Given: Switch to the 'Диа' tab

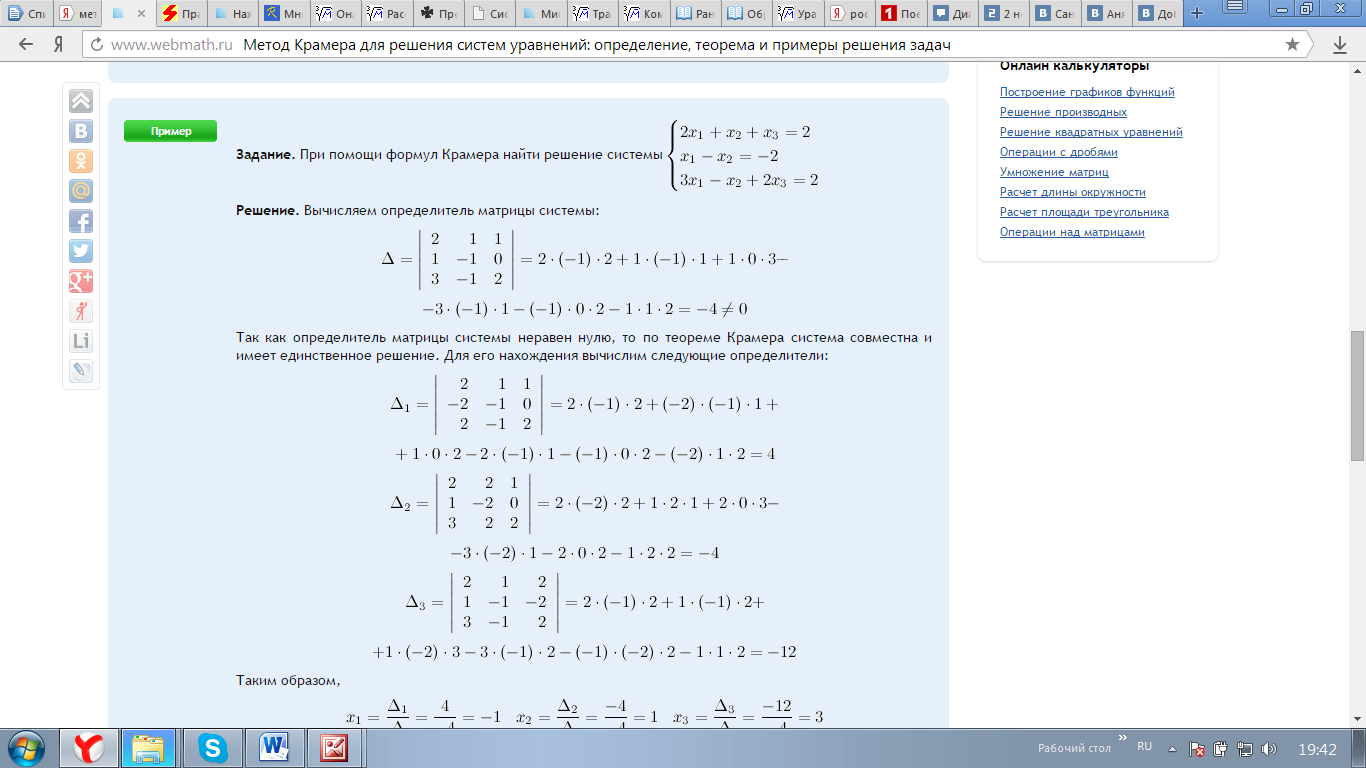Looking at the screenshot, I should pos(952,14).
